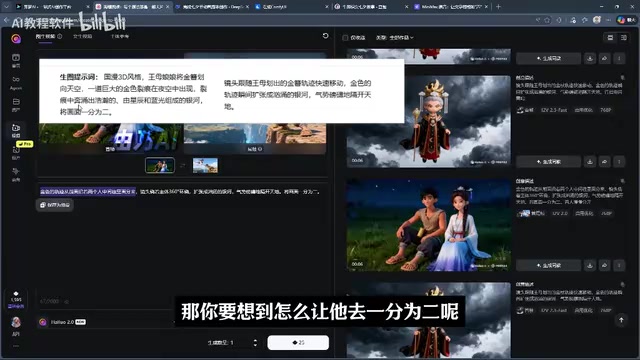Click the scroll to top arrow button

coord(621,320)
